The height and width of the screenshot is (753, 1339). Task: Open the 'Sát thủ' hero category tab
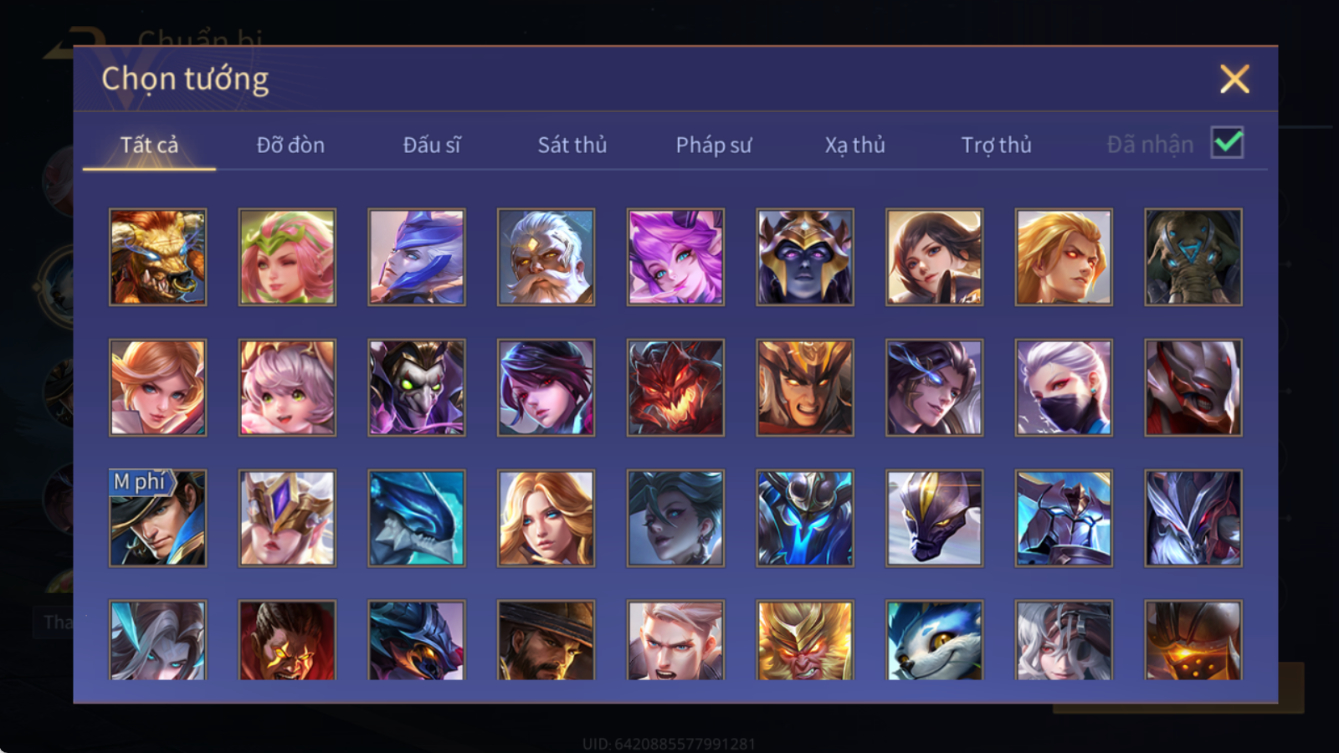click(x=572, y=145)
